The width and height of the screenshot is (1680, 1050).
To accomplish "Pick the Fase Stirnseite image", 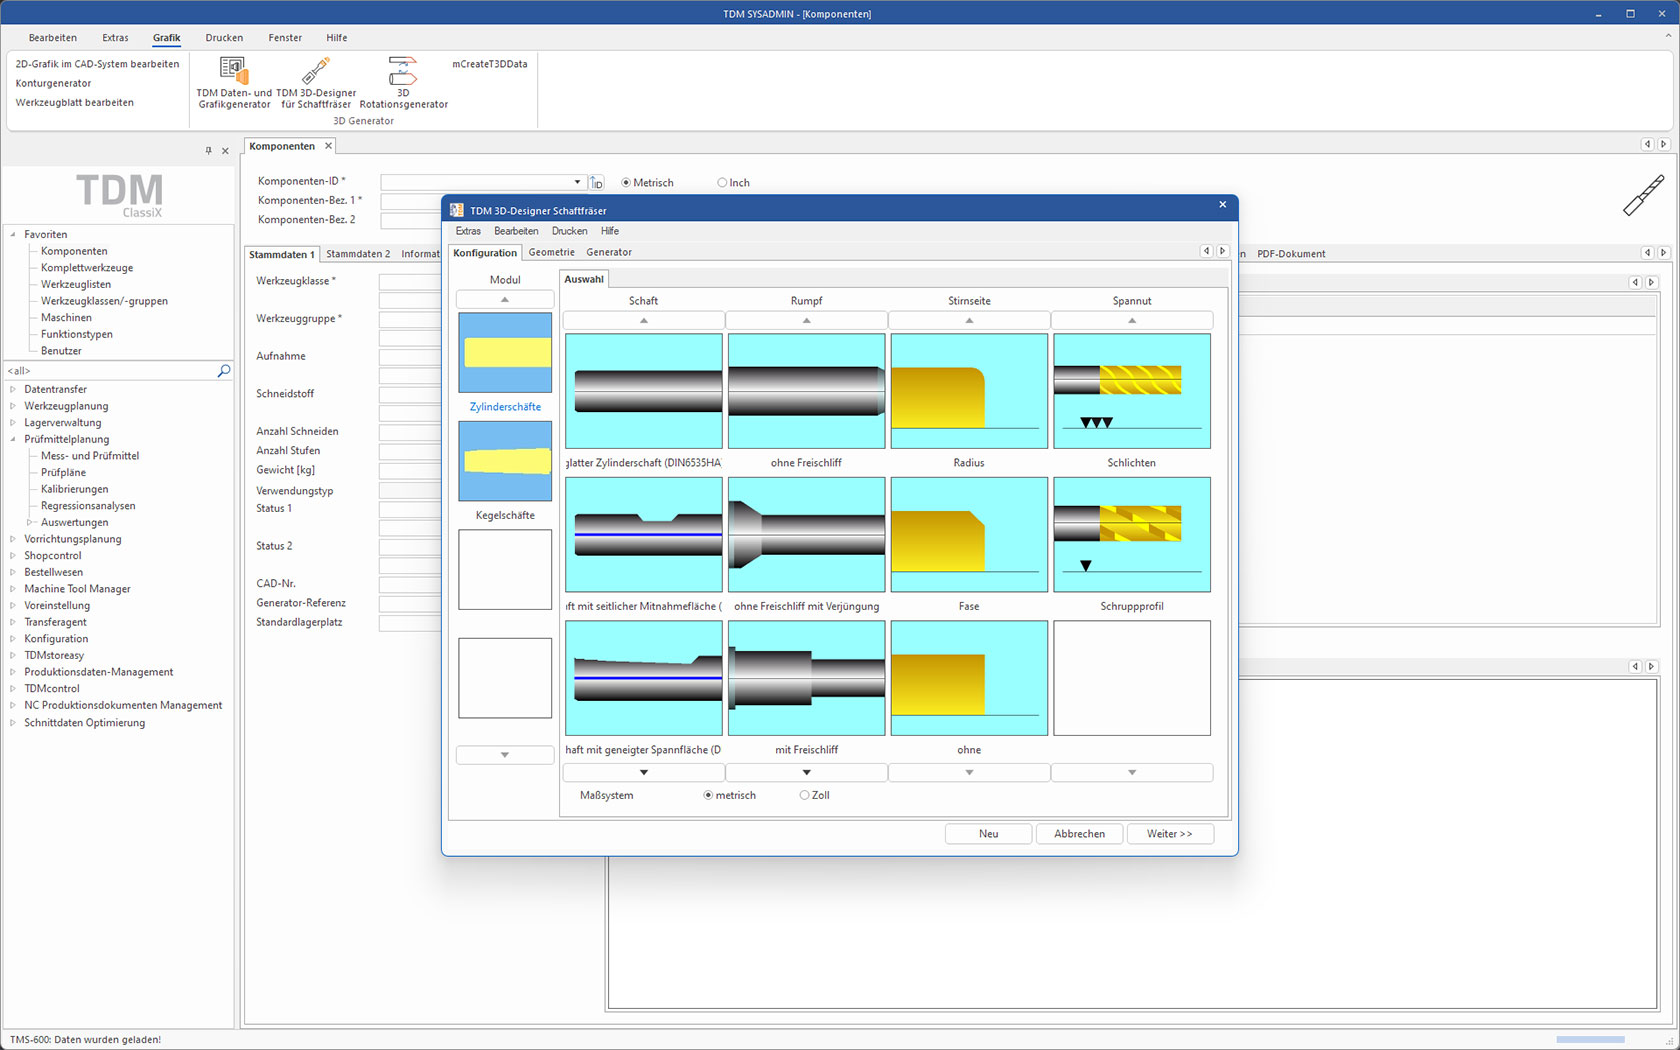I will [x=969, y=535].
